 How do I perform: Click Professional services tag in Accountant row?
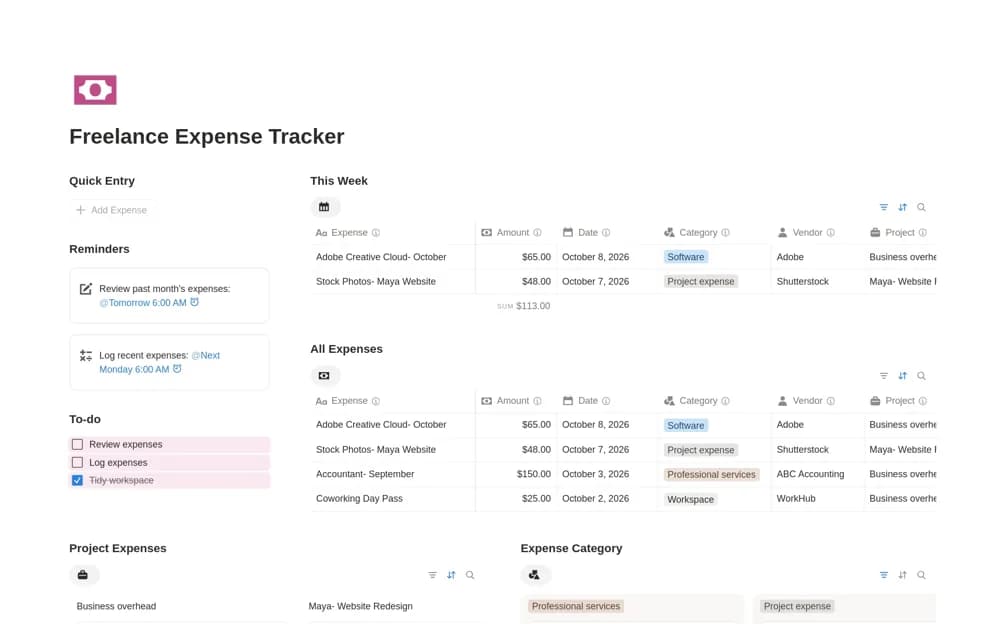pos(711,475)
